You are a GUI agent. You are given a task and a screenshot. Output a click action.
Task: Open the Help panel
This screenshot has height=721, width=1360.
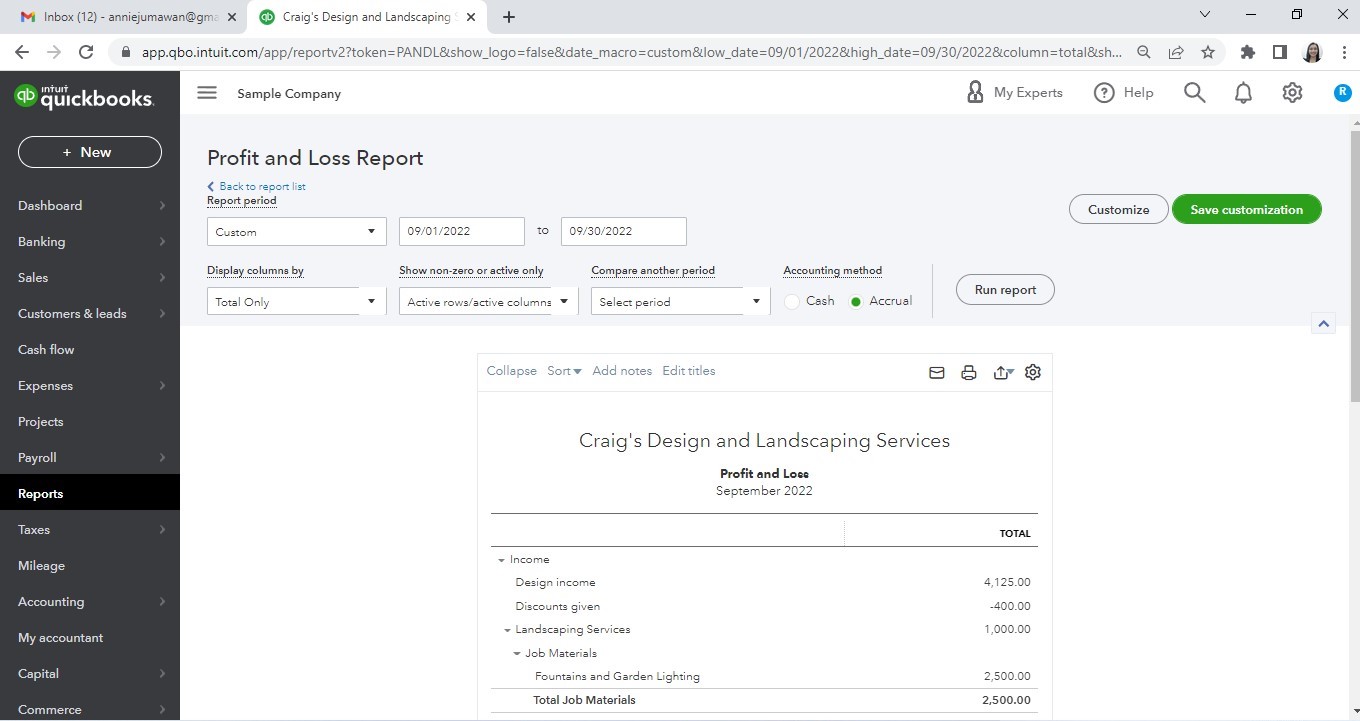pos(1124,93)
